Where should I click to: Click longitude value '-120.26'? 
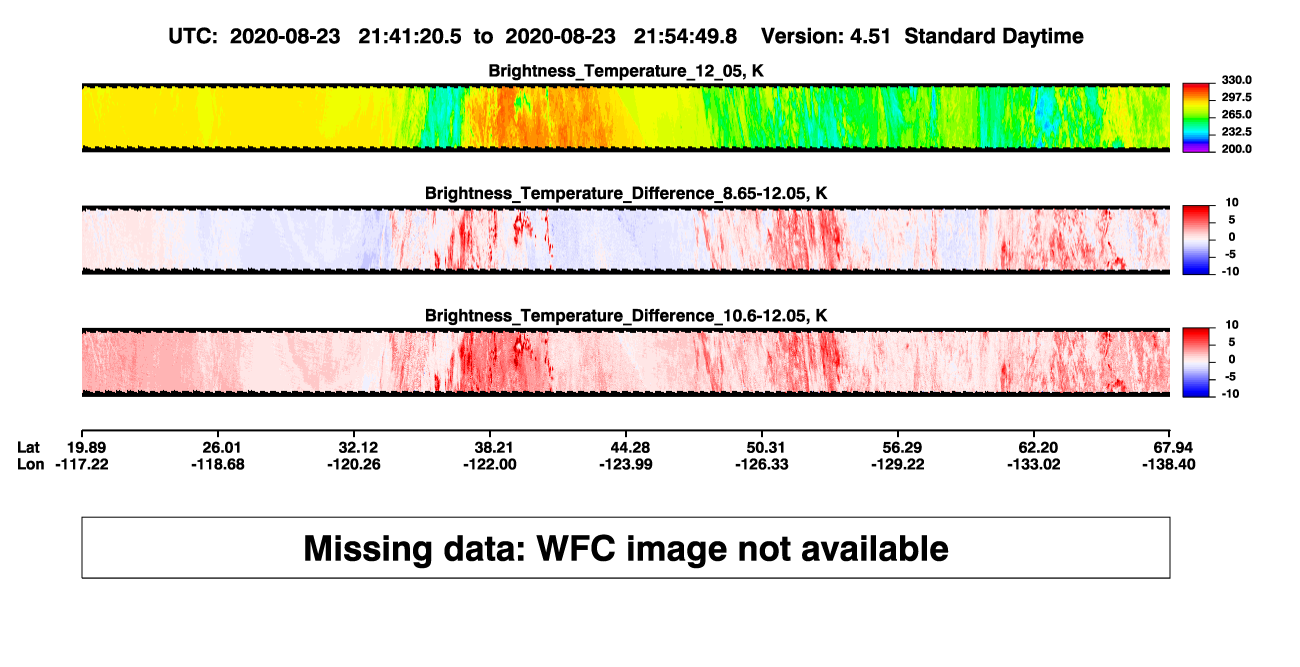(x=353, y=464)
